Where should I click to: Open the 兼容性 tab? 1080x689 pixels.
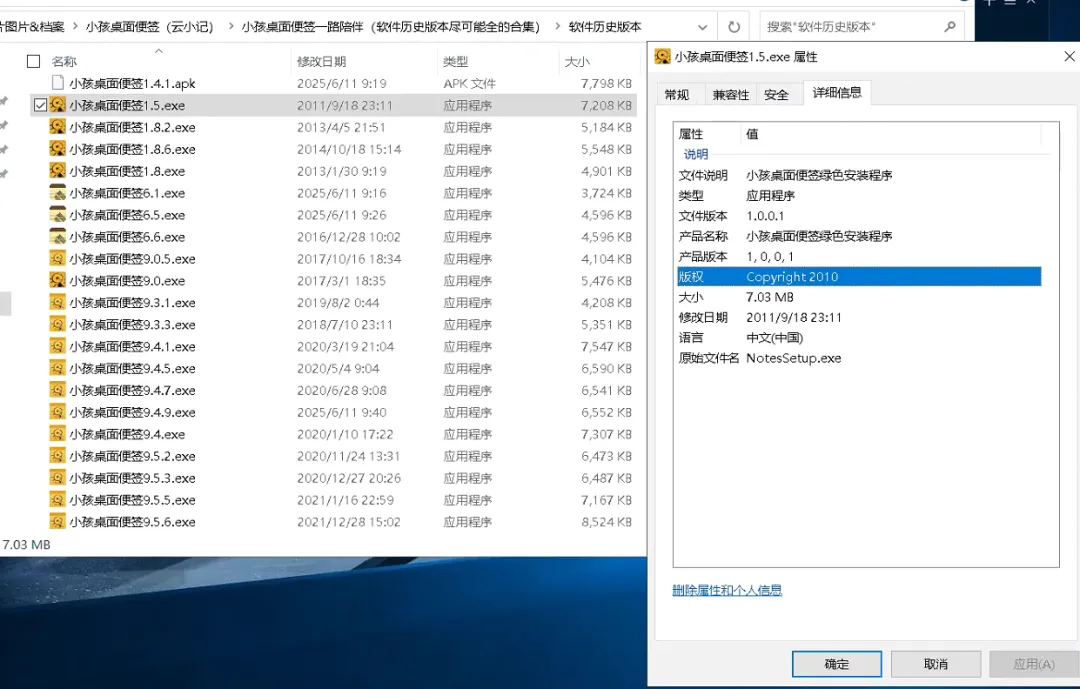pos(730,95)
